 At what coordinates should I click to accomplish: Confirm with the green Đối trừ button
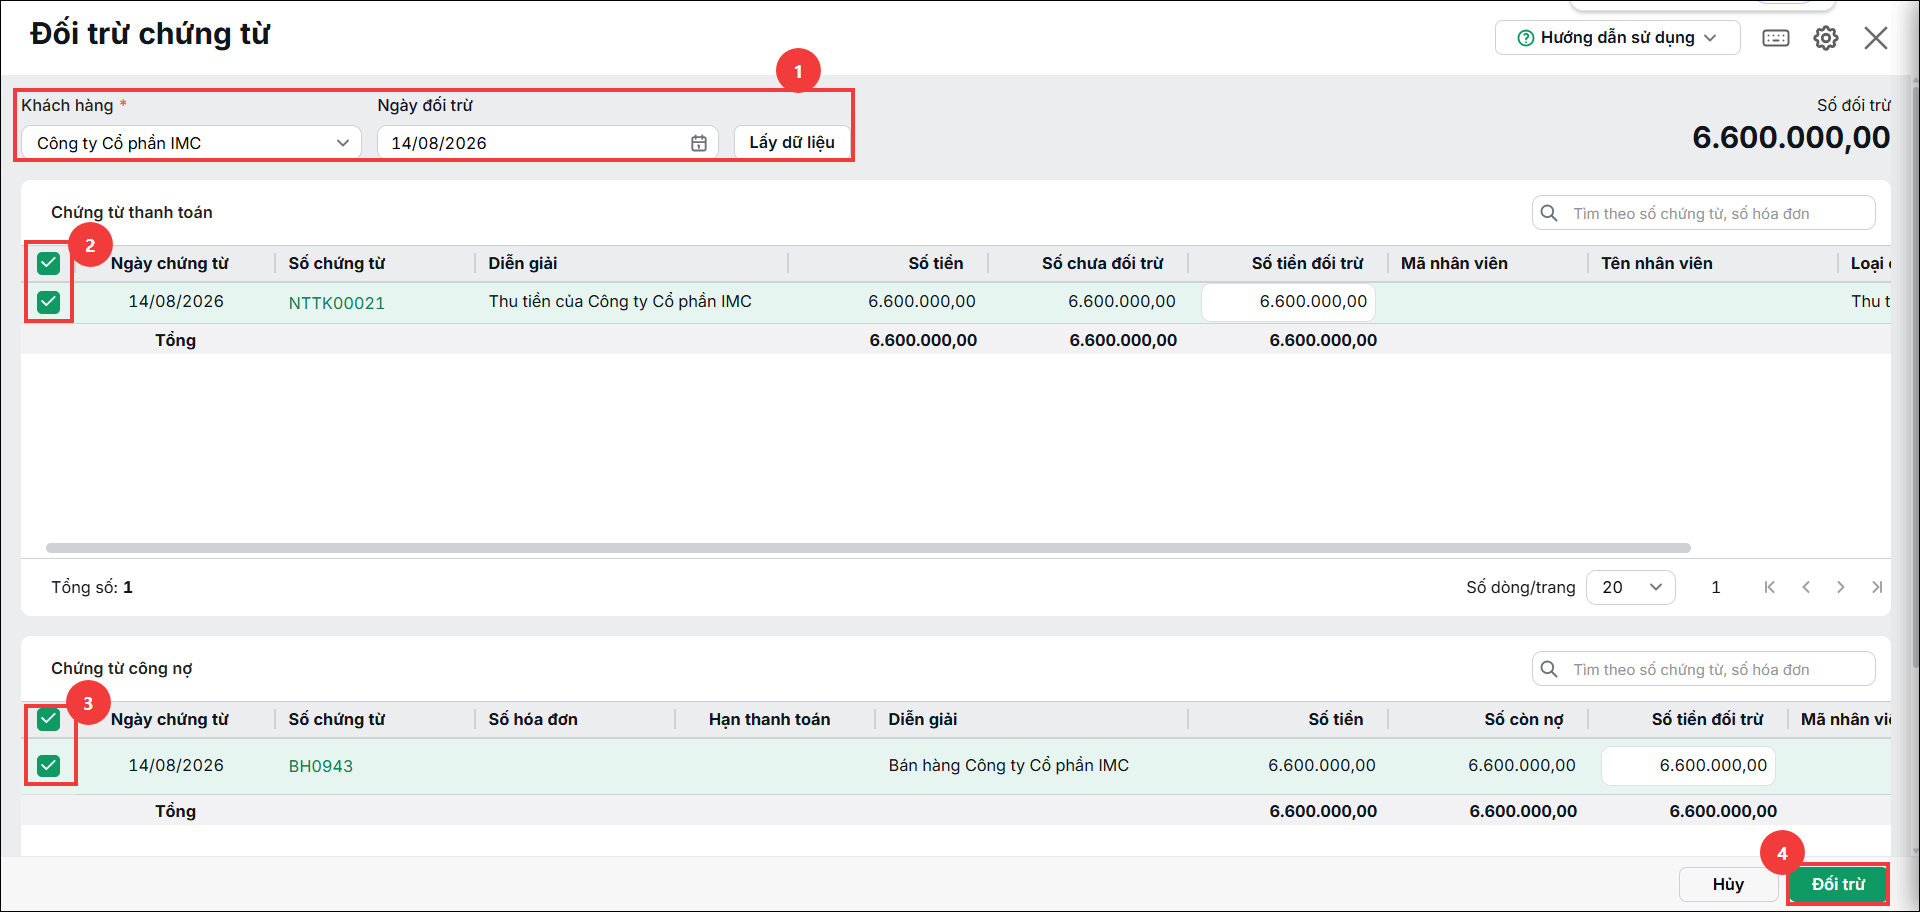1838,884
